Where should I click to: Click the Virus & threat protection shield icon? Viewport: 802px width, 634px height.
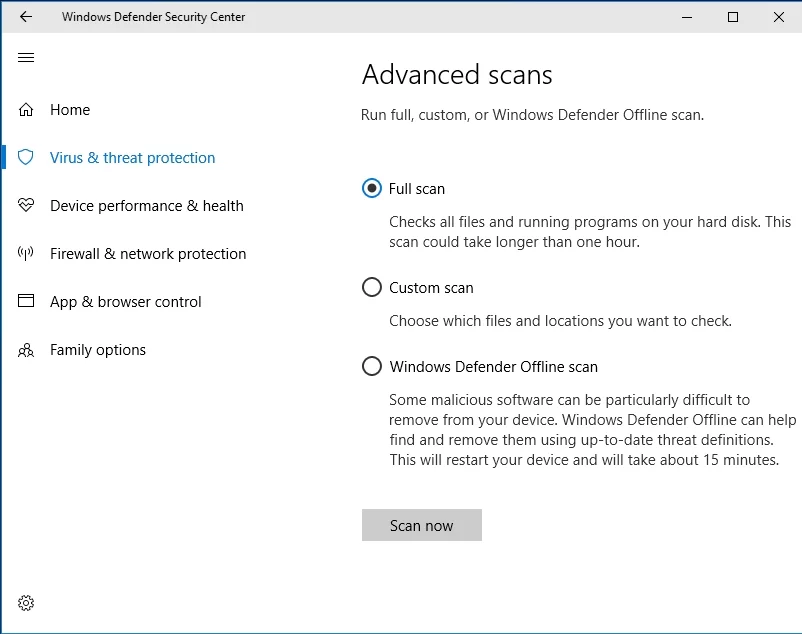(x=26, y=158)
